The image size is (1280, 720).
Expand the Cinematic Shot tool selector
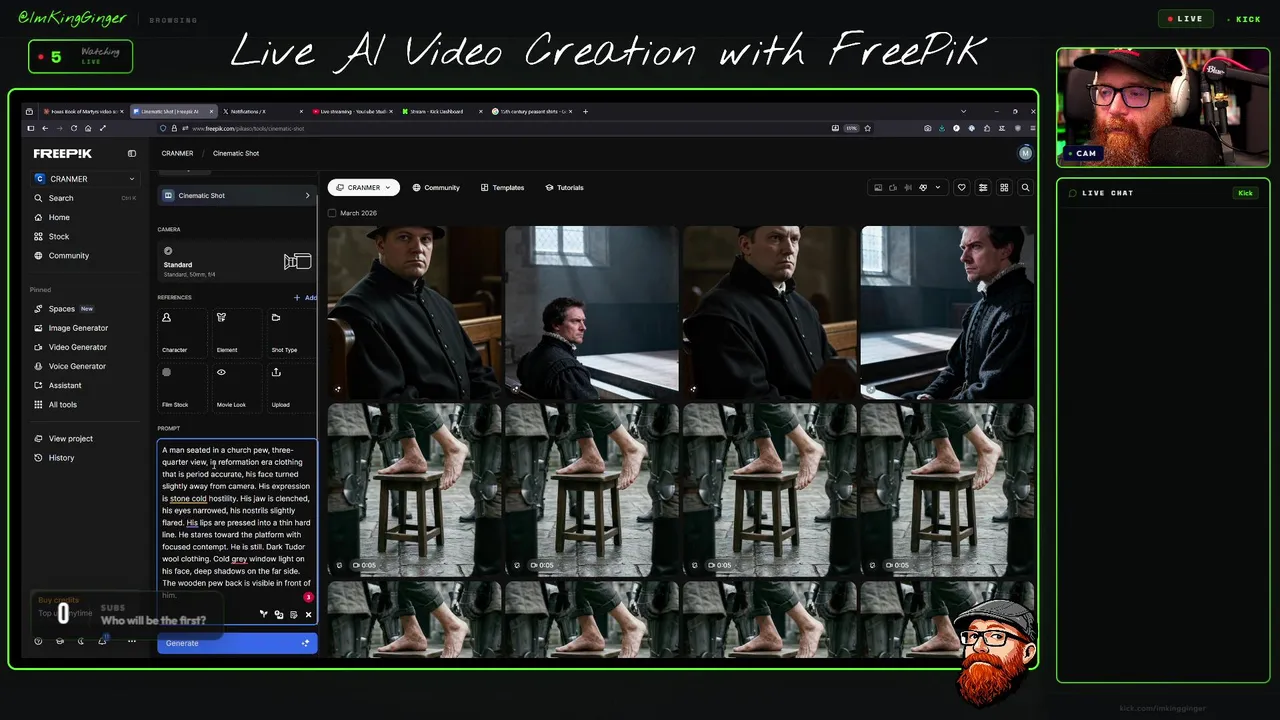[237, 196]
